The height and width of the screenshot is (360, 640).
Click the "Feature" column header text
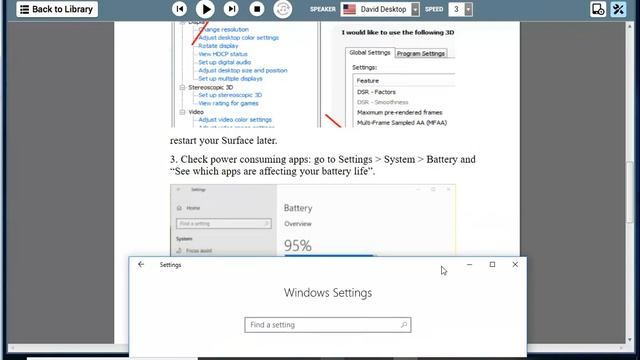368,81
